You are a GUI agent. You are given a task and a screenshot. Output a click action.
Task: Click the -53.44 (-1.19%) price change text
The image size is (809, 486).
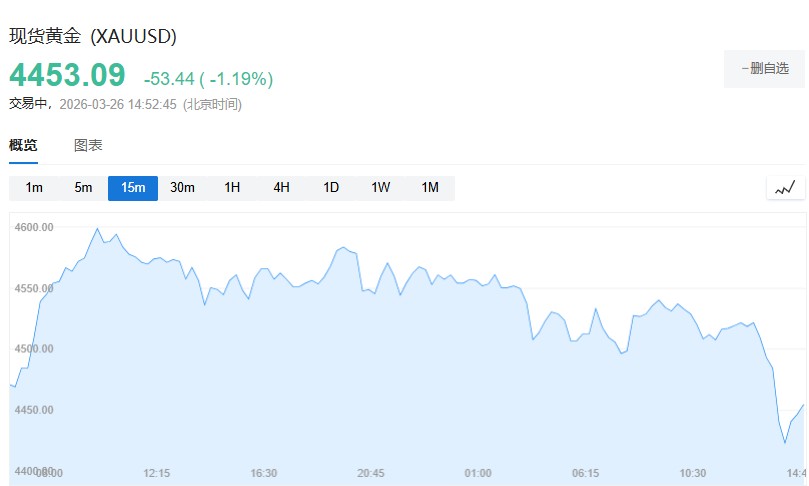208,79
